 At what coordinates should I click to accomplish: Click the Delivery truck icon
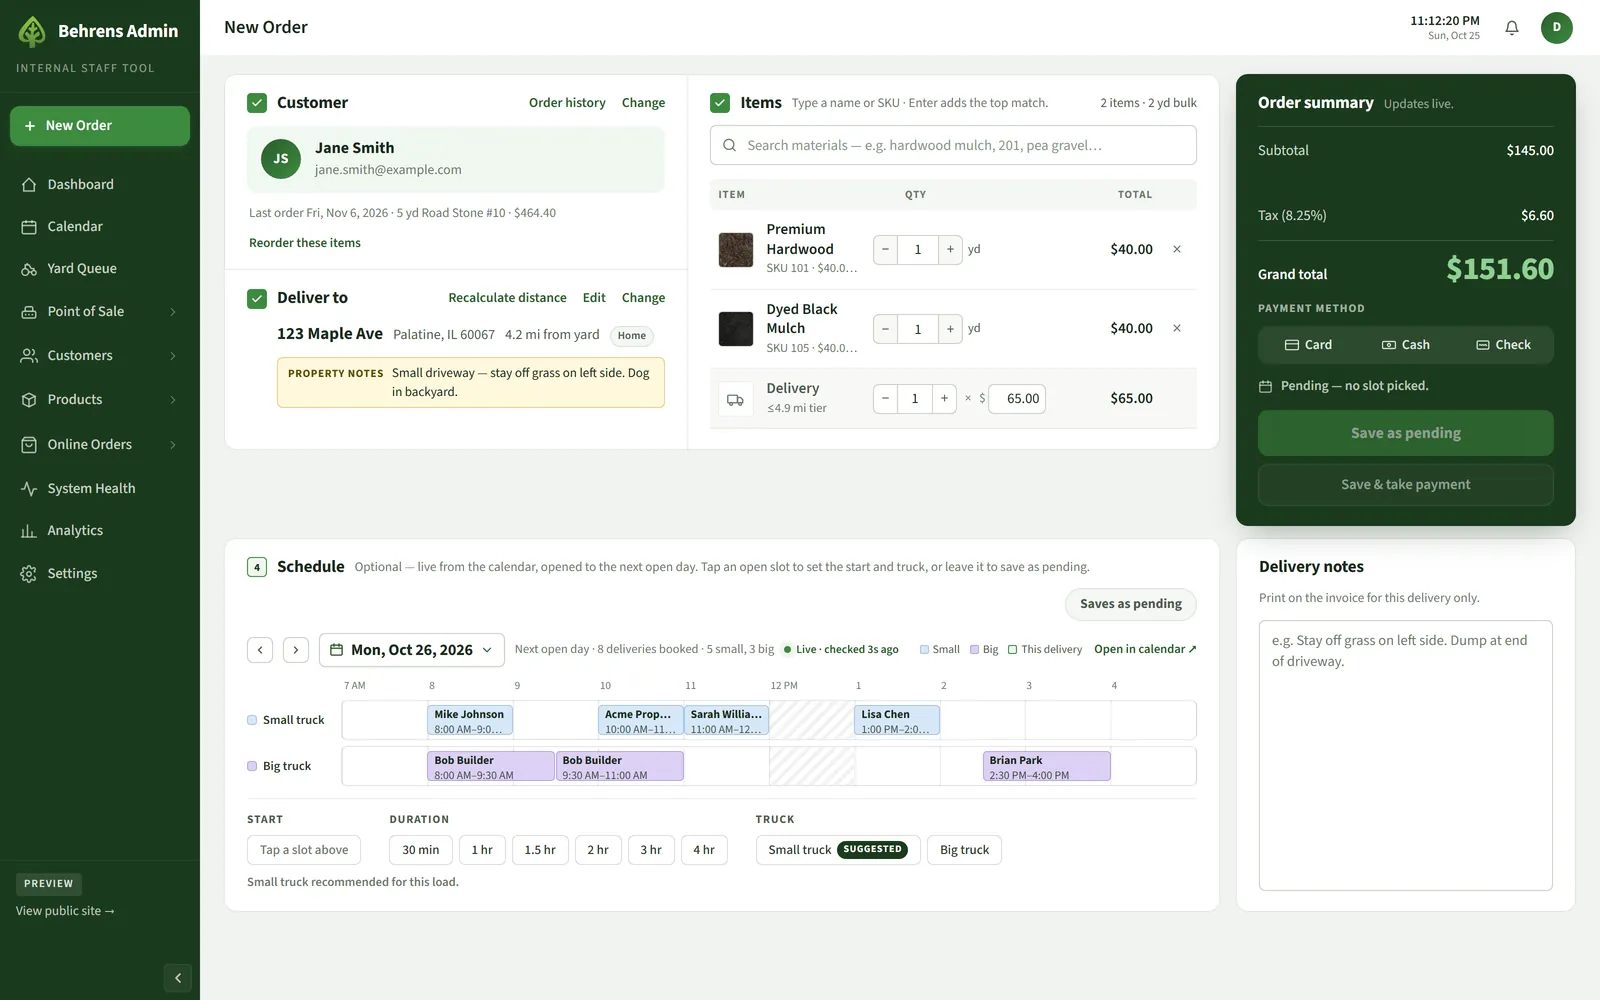[x=735, y=399]
